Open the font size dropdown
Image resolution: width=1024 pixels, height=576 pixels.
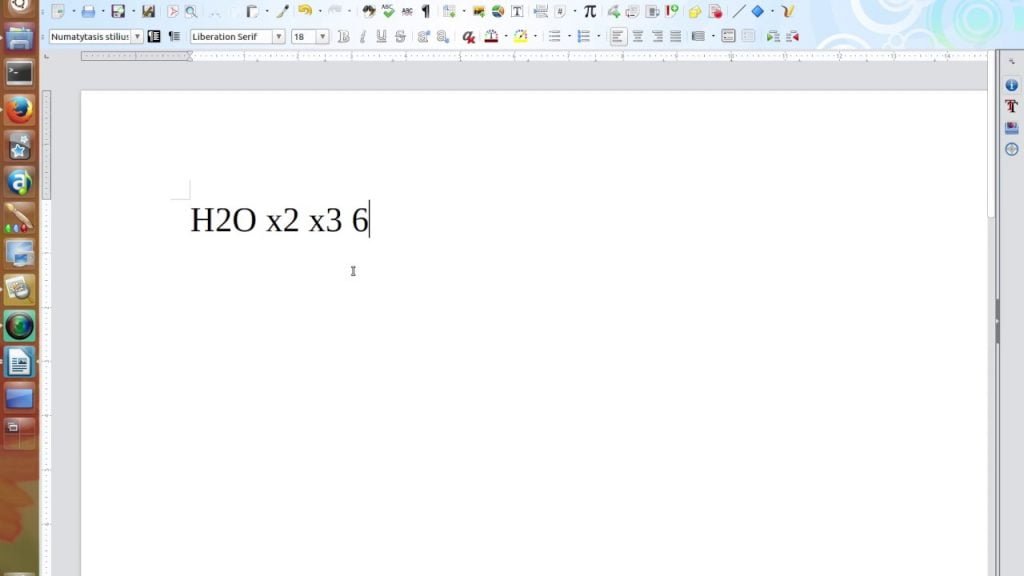click(323, 37)
